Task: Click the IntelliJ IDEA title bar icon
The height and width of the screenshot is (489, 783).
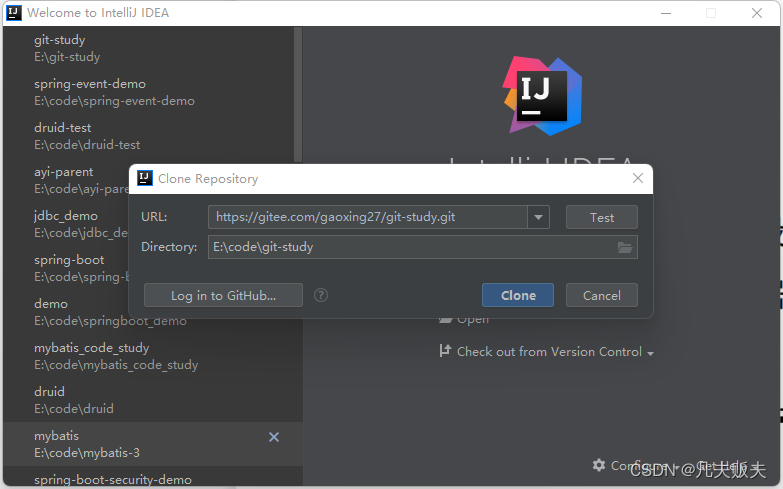Action: (14, 12)
